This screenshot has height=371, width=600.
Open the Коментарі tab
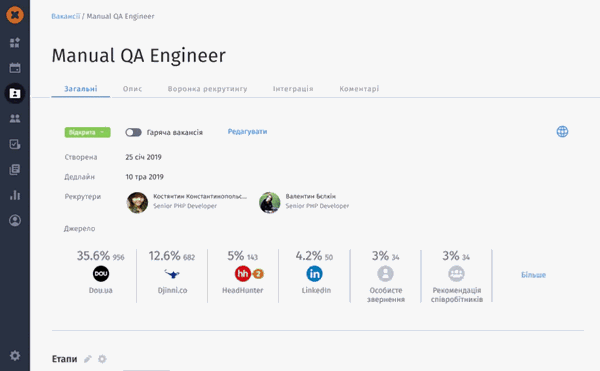coord(359,89)
